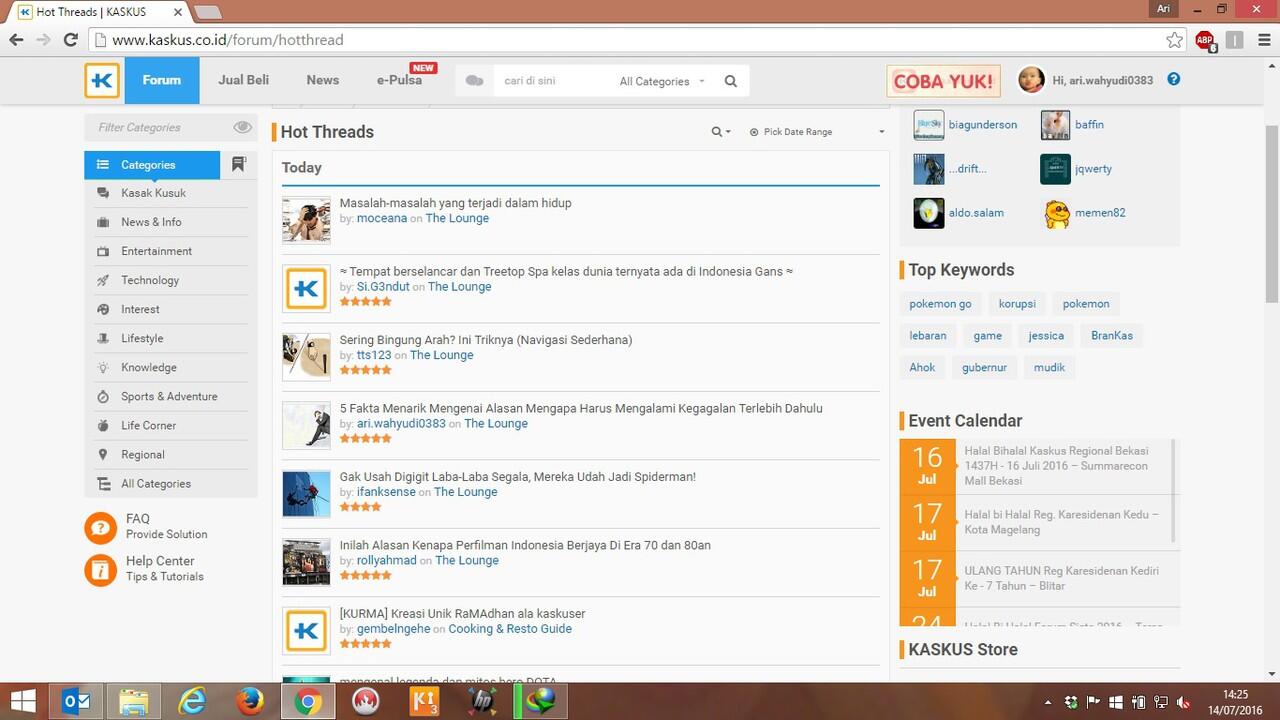Click the aldo.salam avatar image

(x=928, y=213)
